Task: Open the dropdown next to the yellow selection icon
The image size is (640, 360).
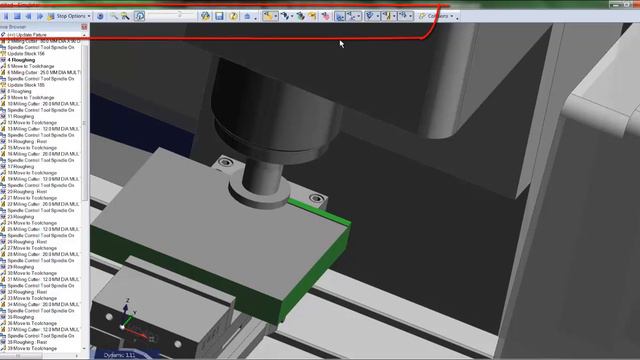Action: [276, 16]
